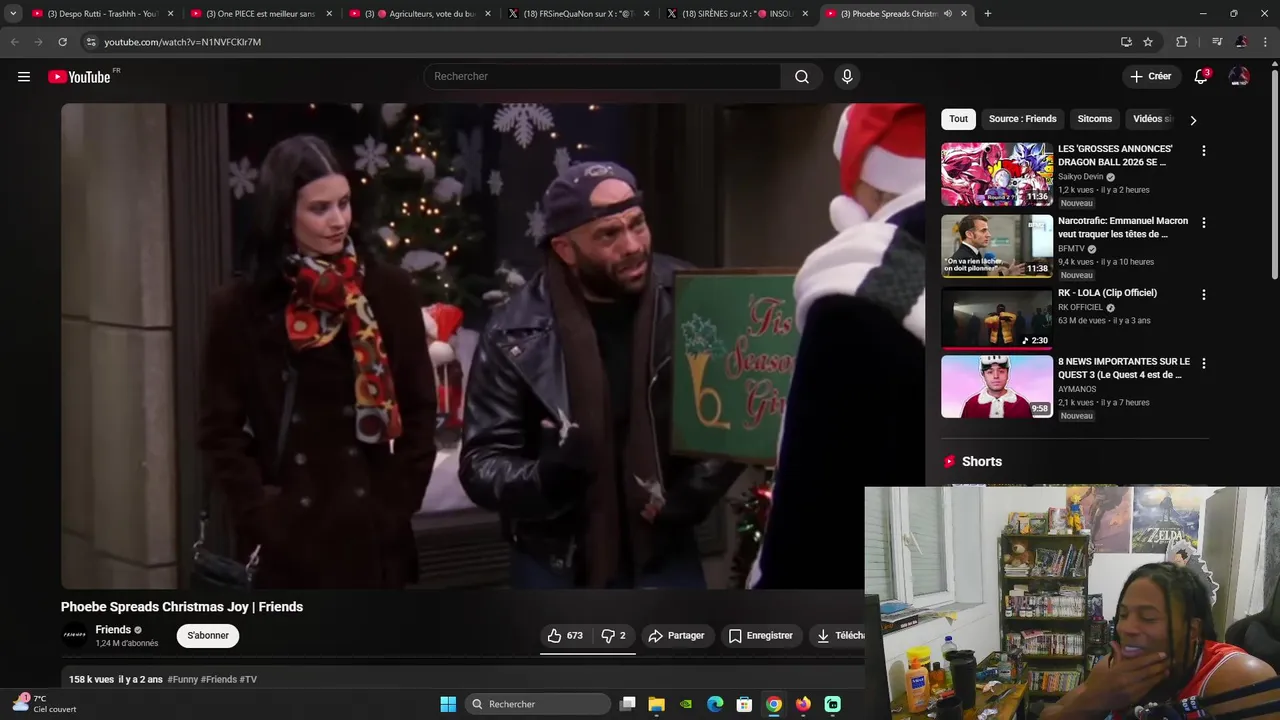Viewport: 1280px width, 720px height.
Task: Open Microsoft Edge from the taskbar
Action: pyautogui.click(x=715, y=704)
